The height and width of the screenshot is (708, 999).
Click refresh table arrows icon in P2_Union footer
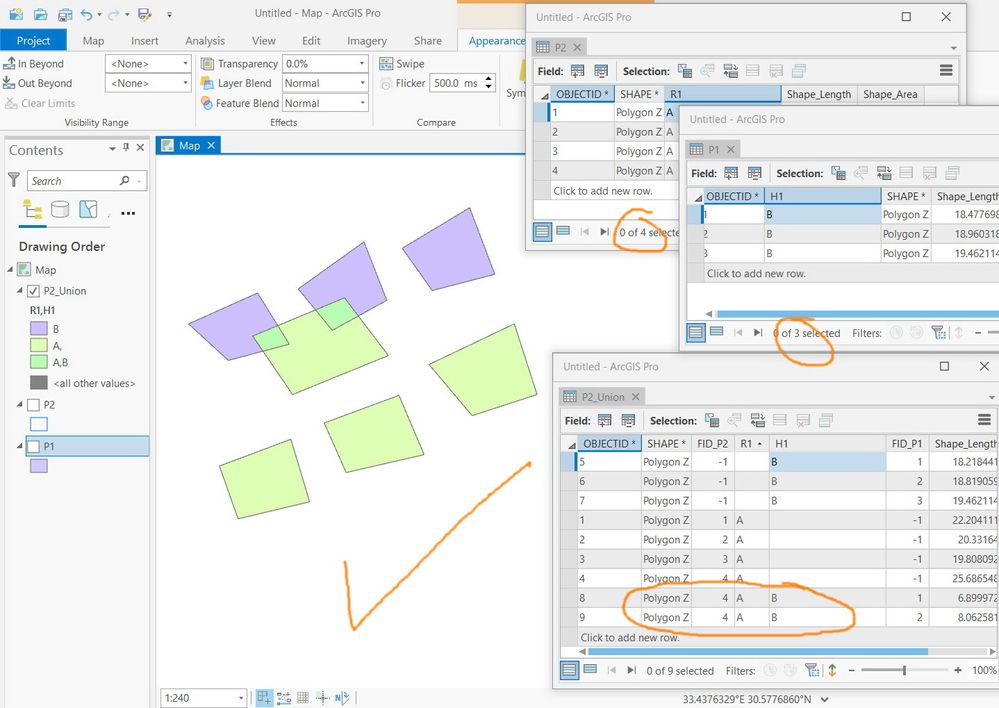[832, 670]
